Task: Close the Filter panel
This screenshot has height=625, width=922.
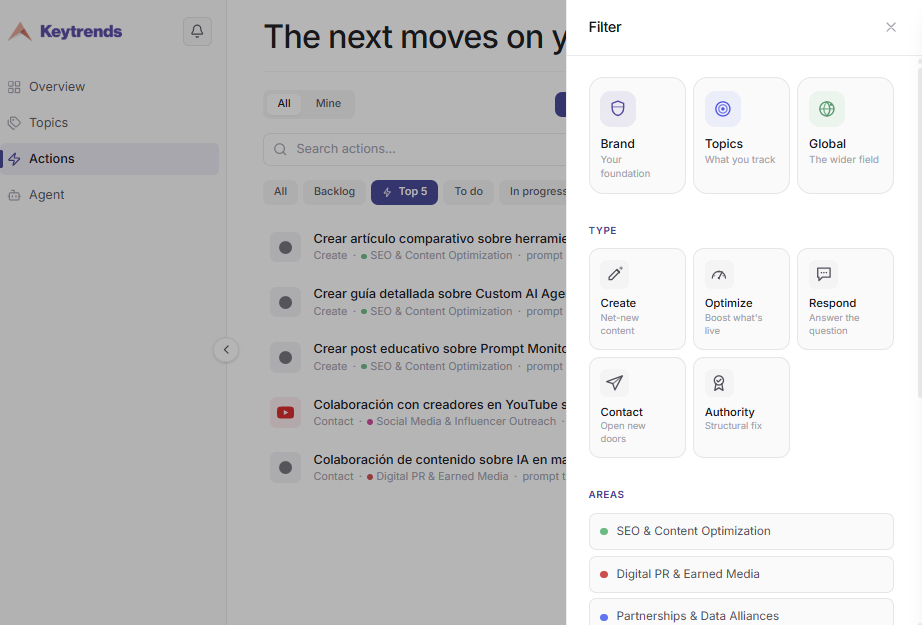Action: pyautogui.click(x=891, y=27)
